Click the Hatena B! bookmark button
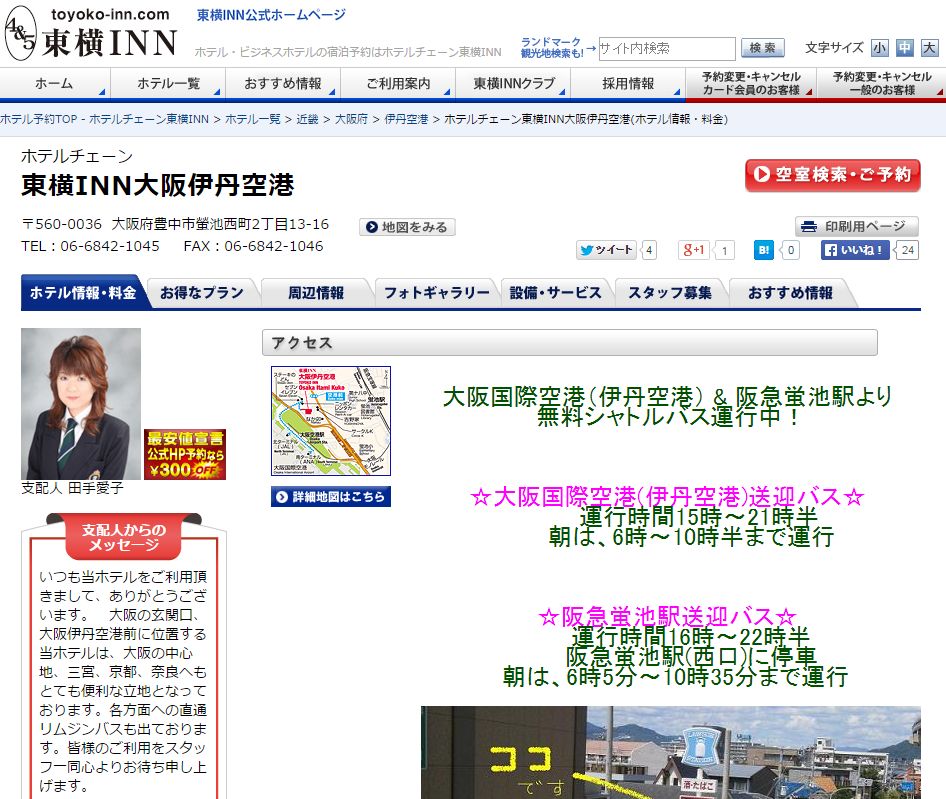Image resolution: width=946 pixels, height=799 pixels. (x=764, y=250)
